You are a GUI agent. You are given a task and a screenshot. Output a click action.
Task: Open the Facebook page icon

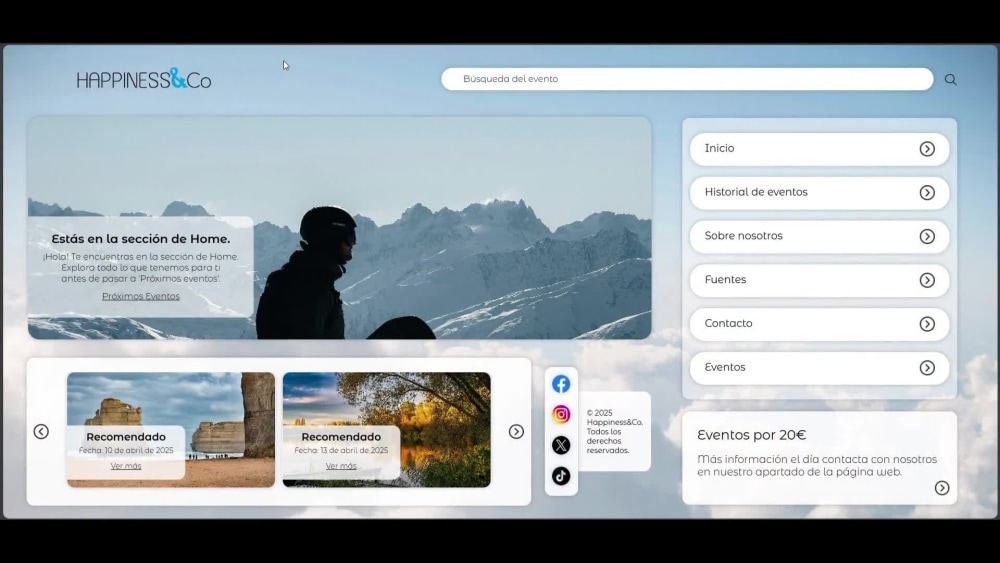point(561,384)
